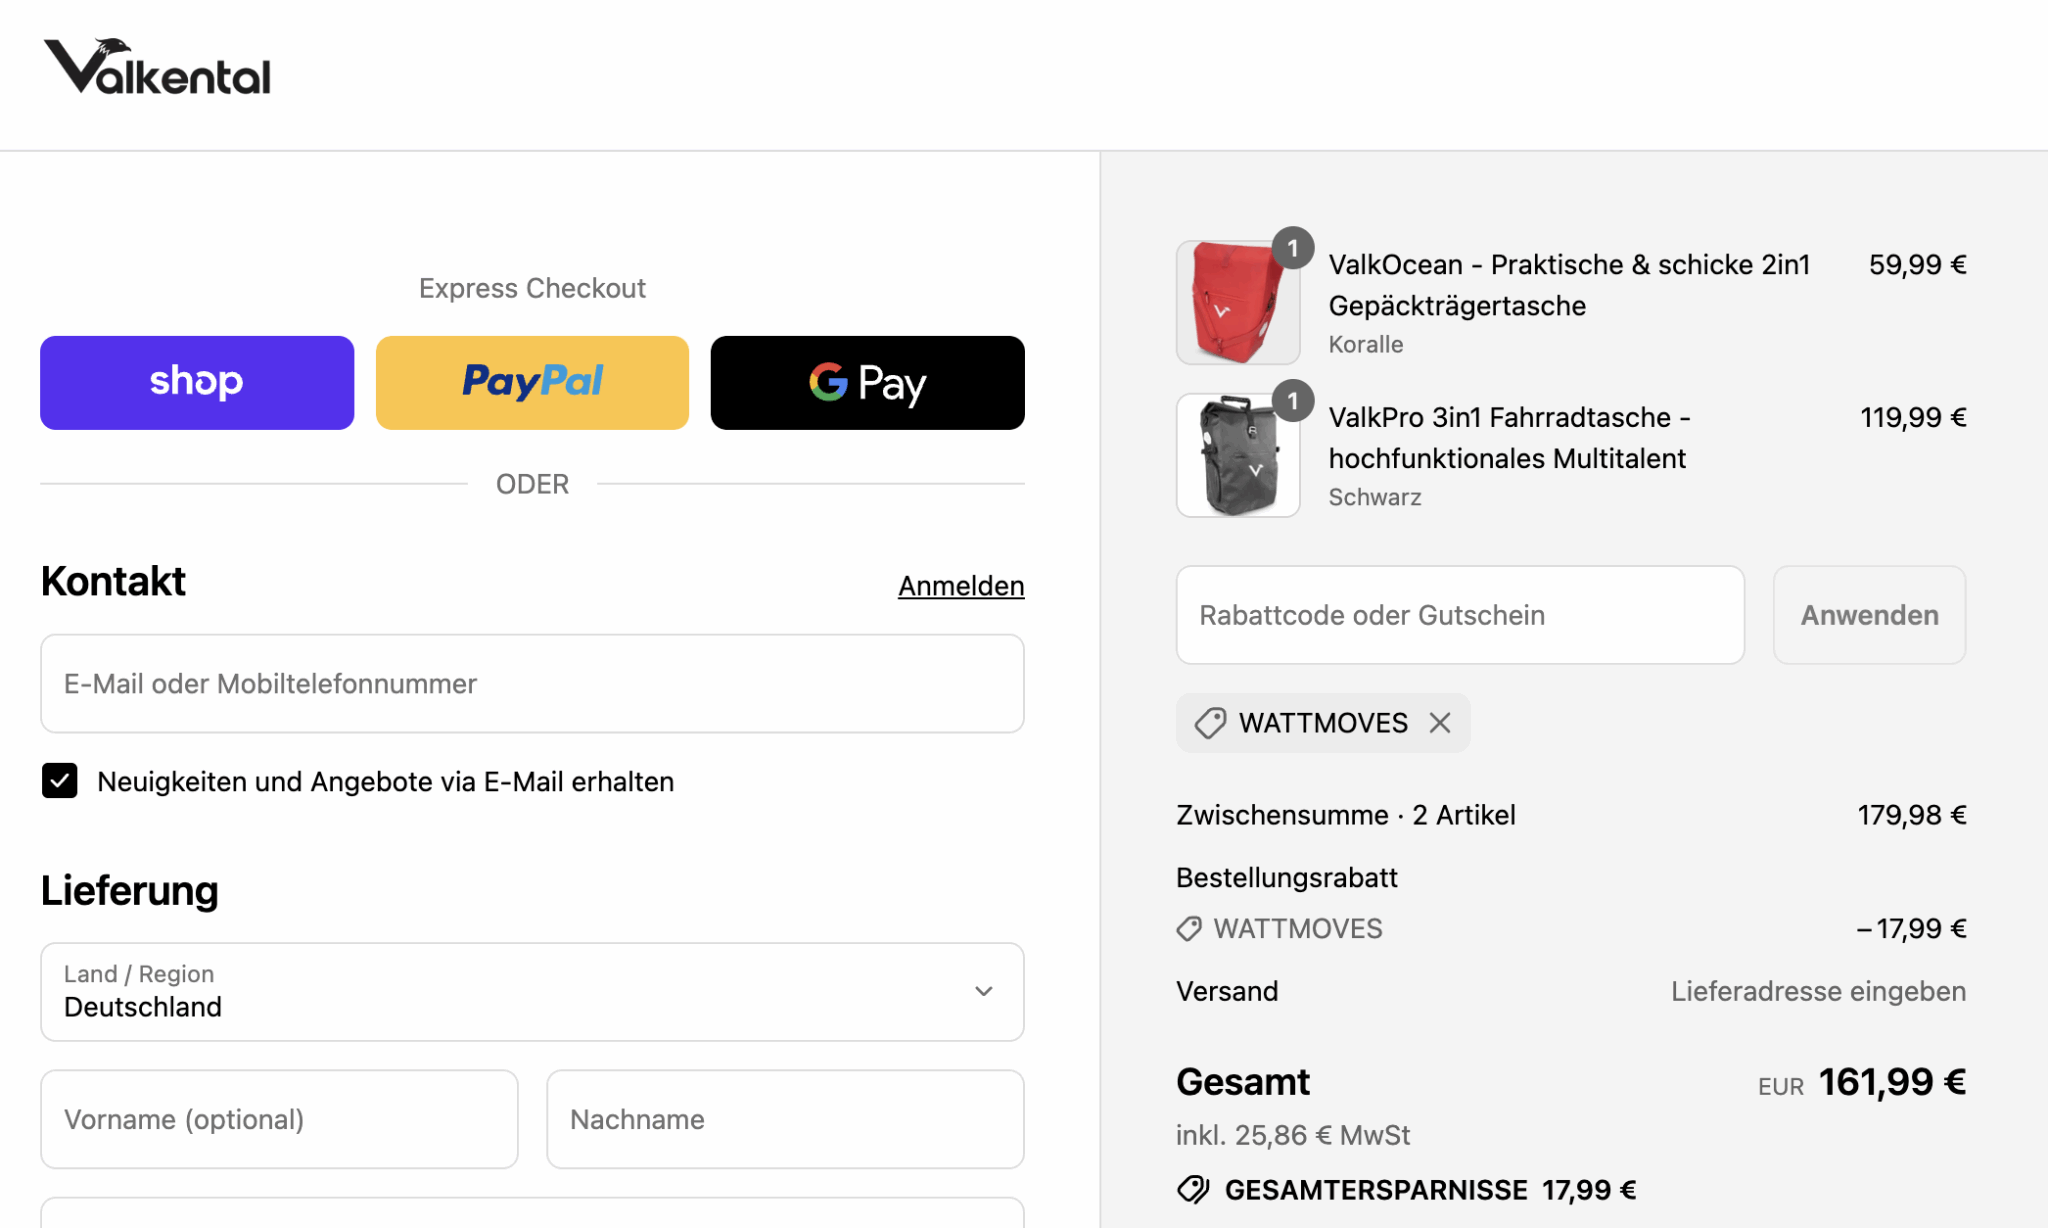The width and height of the screenshot is (2048, 1228).
Task: Click the Anwenden button
Action: tap(1869, 615)
